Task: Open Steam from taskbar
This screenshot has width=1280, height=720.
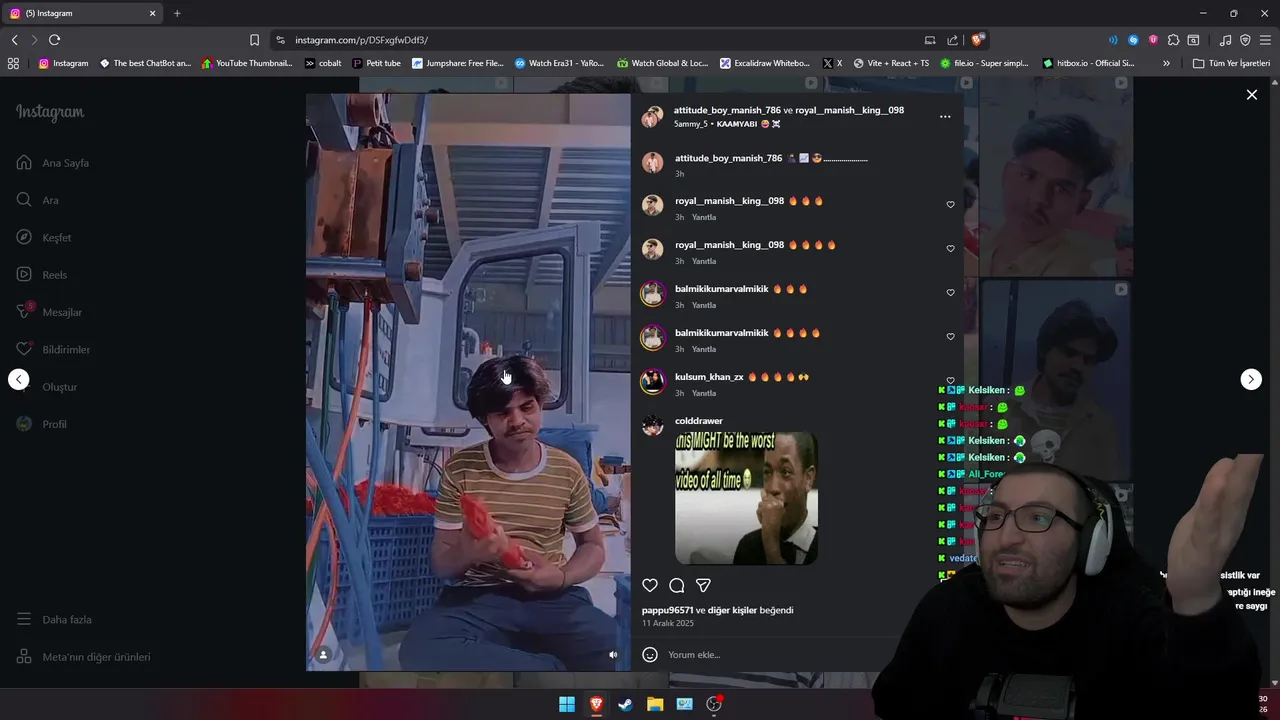Action: (625, 704)
